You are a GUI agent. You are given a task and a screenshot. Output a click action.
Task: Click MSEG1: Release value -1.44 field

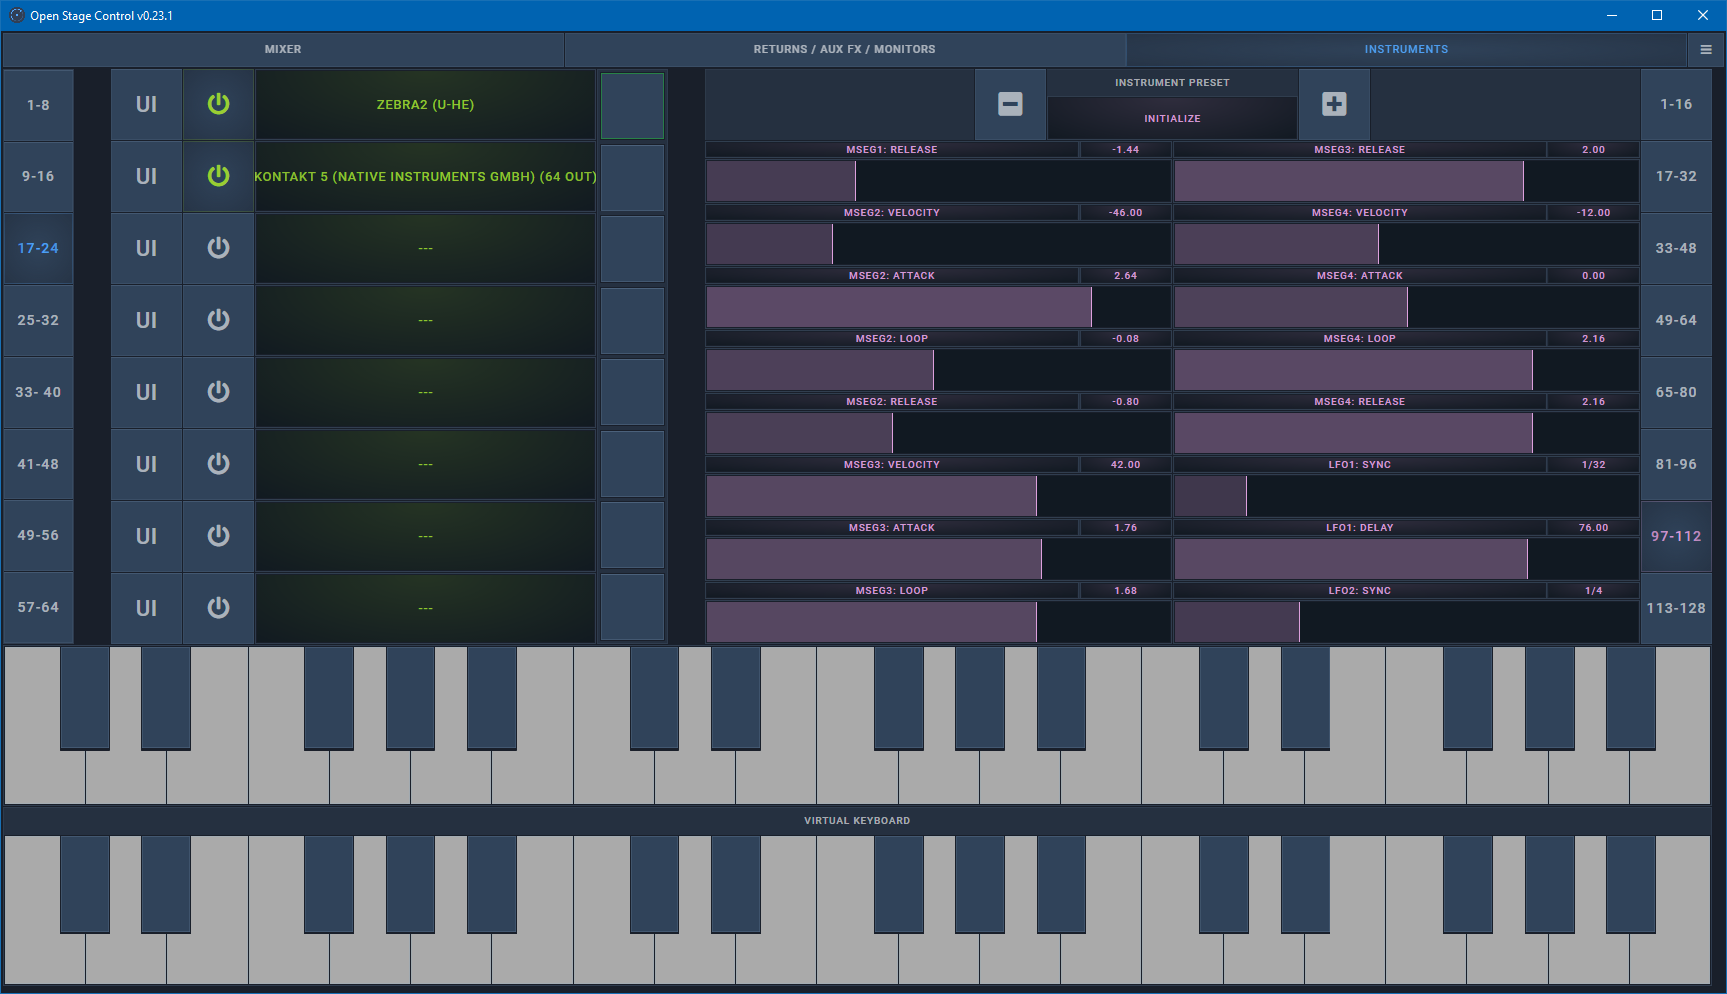tap(1125, 149)
